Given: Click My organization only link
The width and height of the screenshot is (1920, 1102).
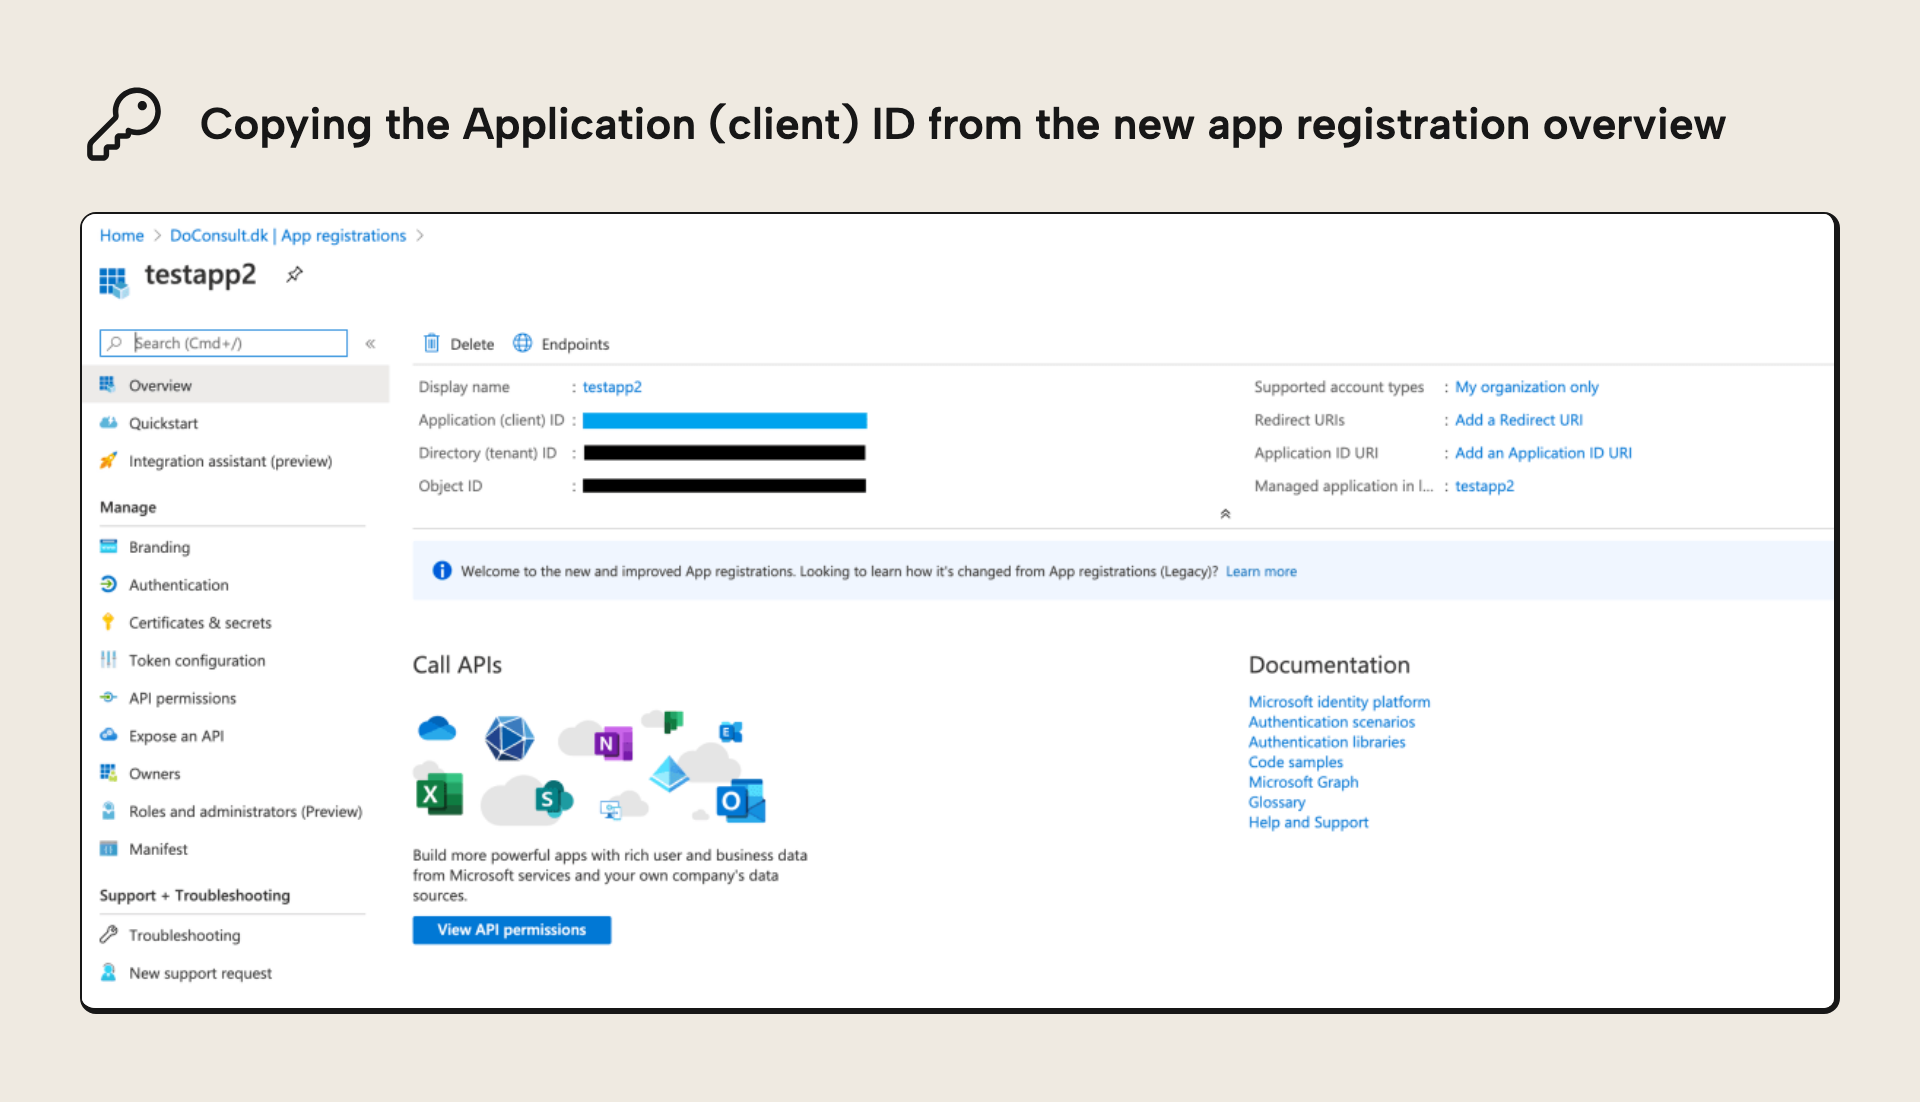Looking at the screenshot, I should pos(1526,387).
